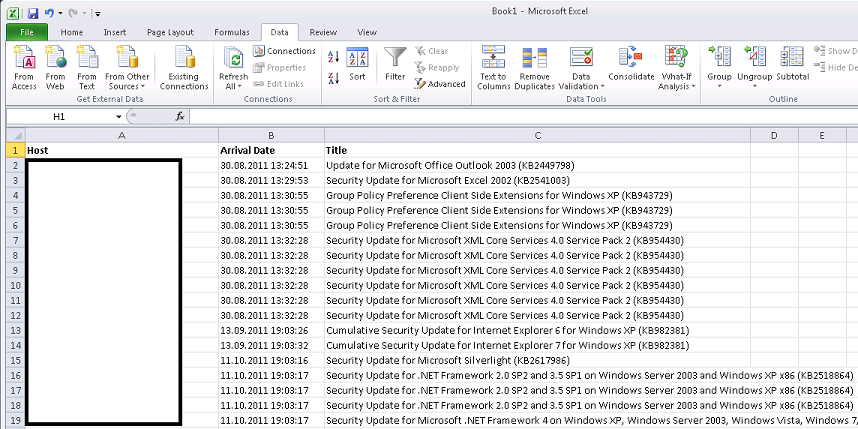Select column D header
Screen dimensions: 858x429
pos(774,135)
